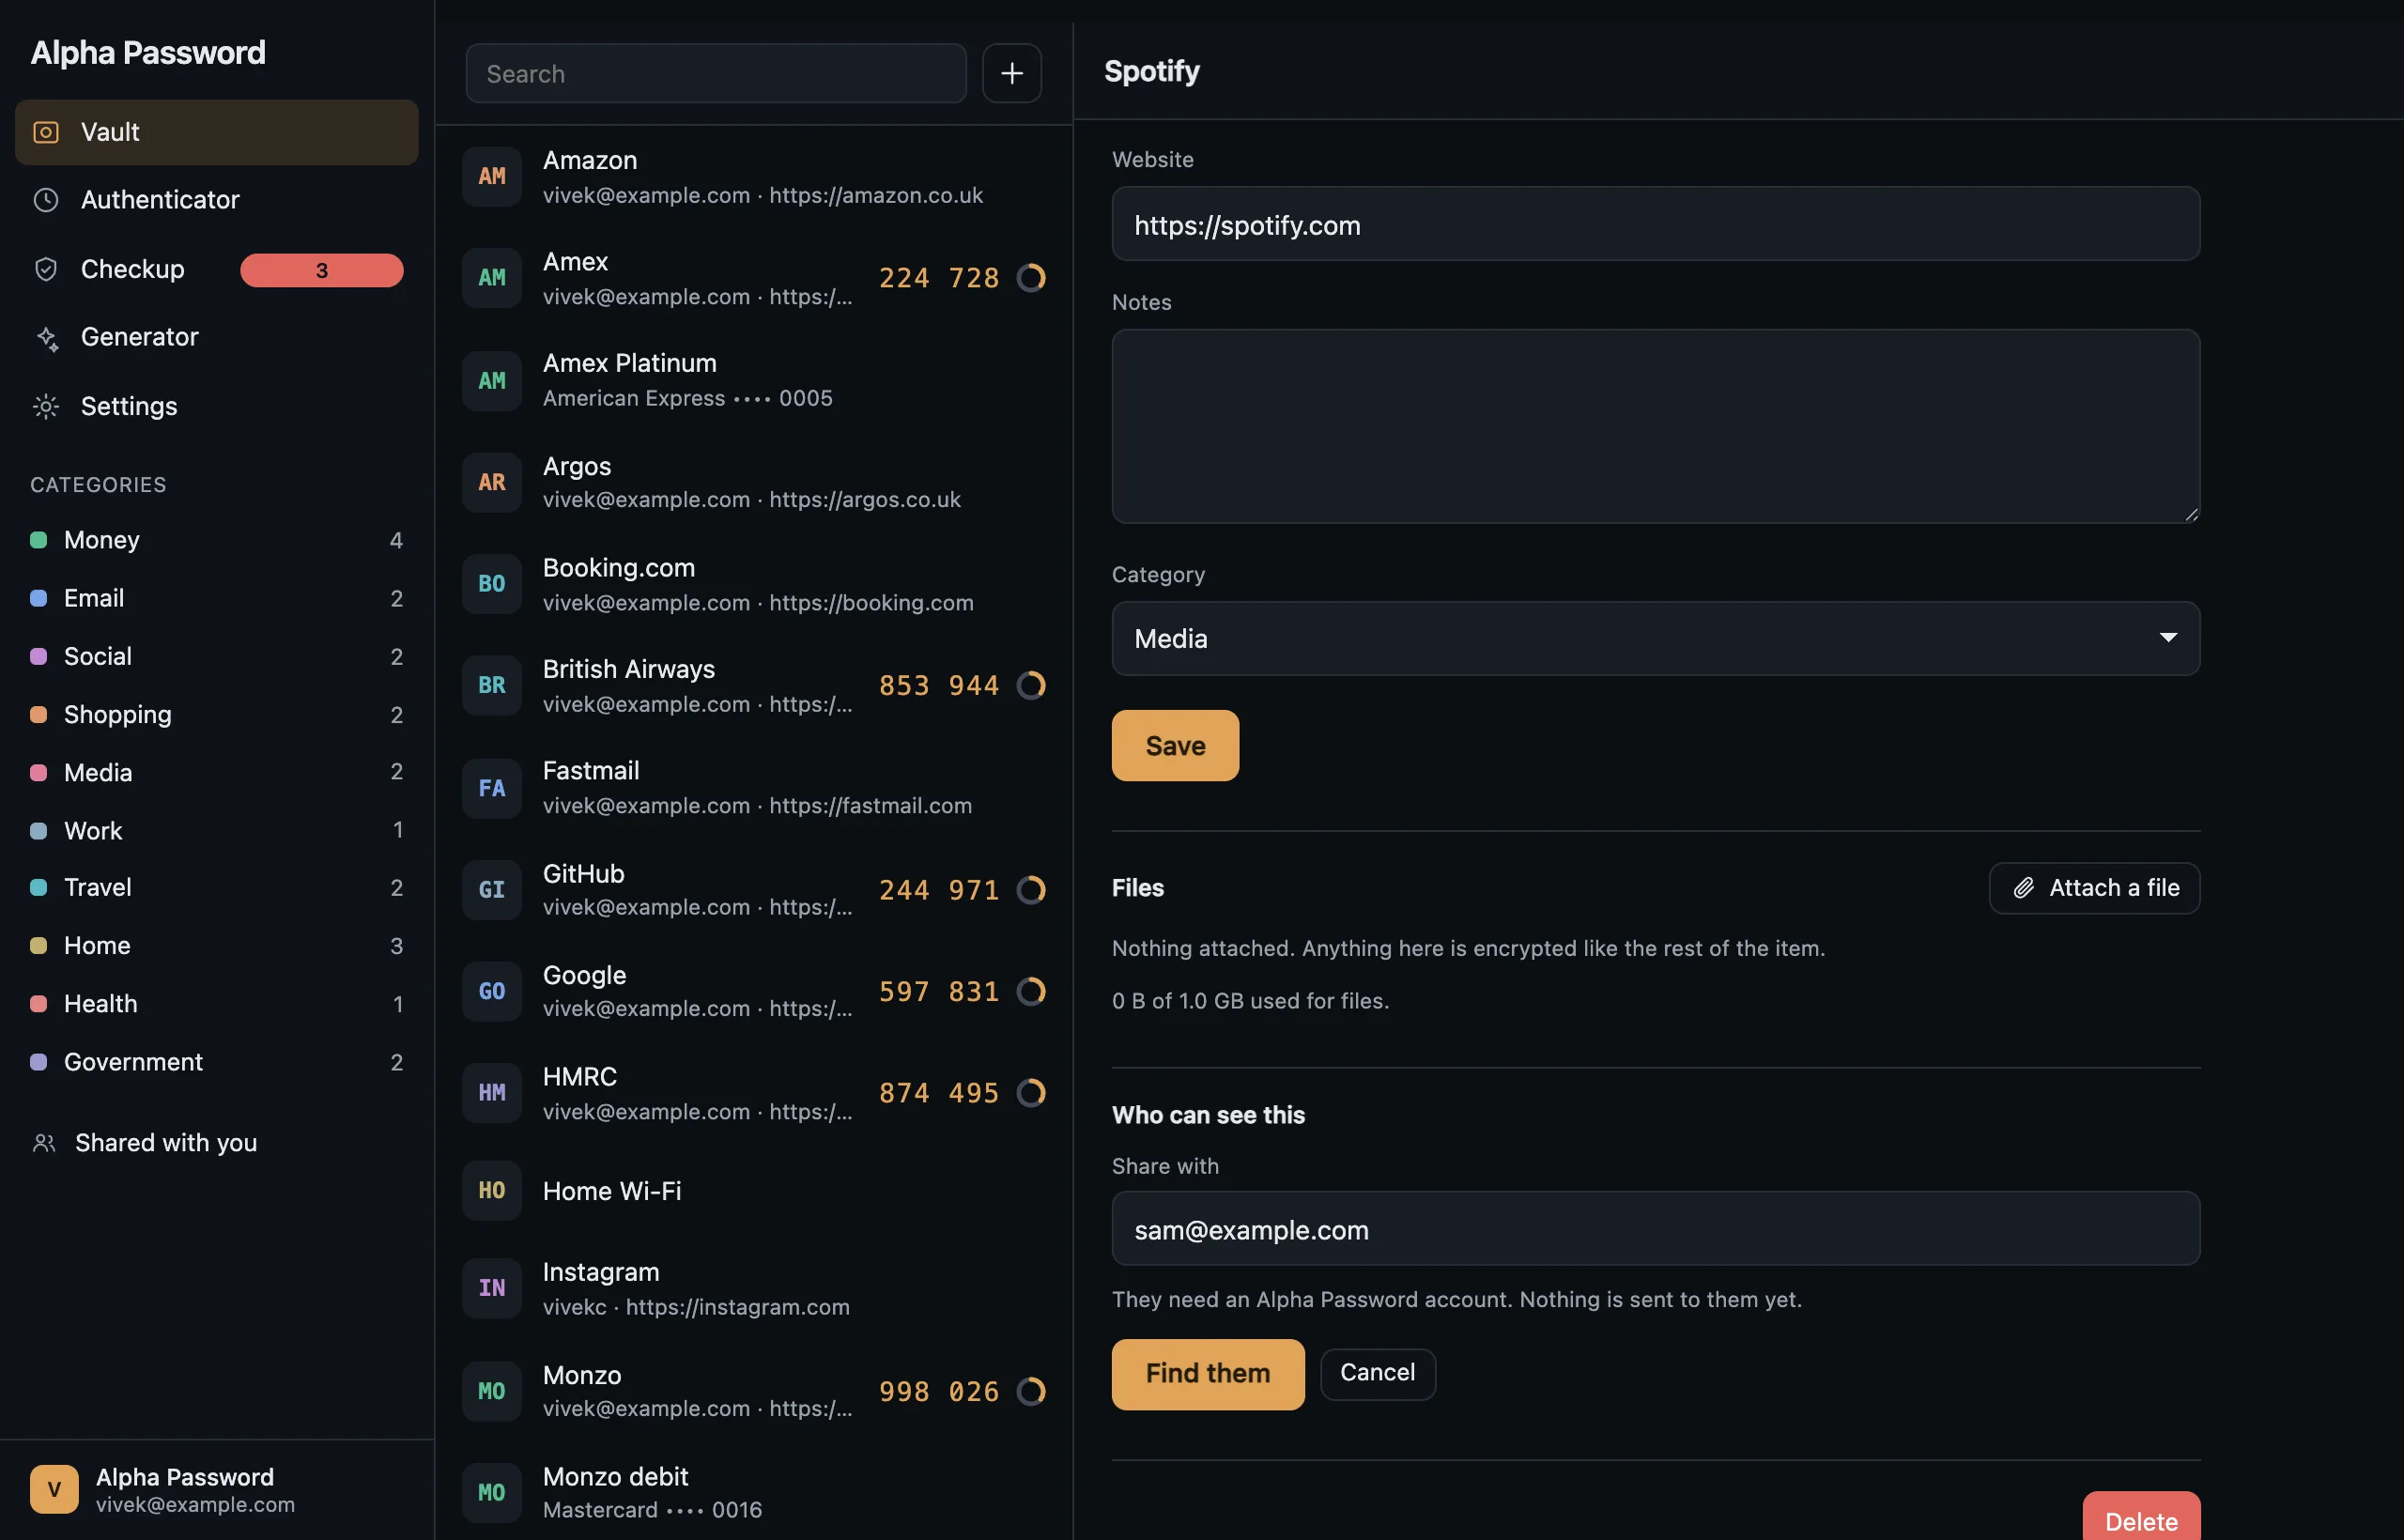Image resolution: width=2404 pixels, height=1540 pixels.
Task: Open the password Generator
Action: [x=216, y=337]
